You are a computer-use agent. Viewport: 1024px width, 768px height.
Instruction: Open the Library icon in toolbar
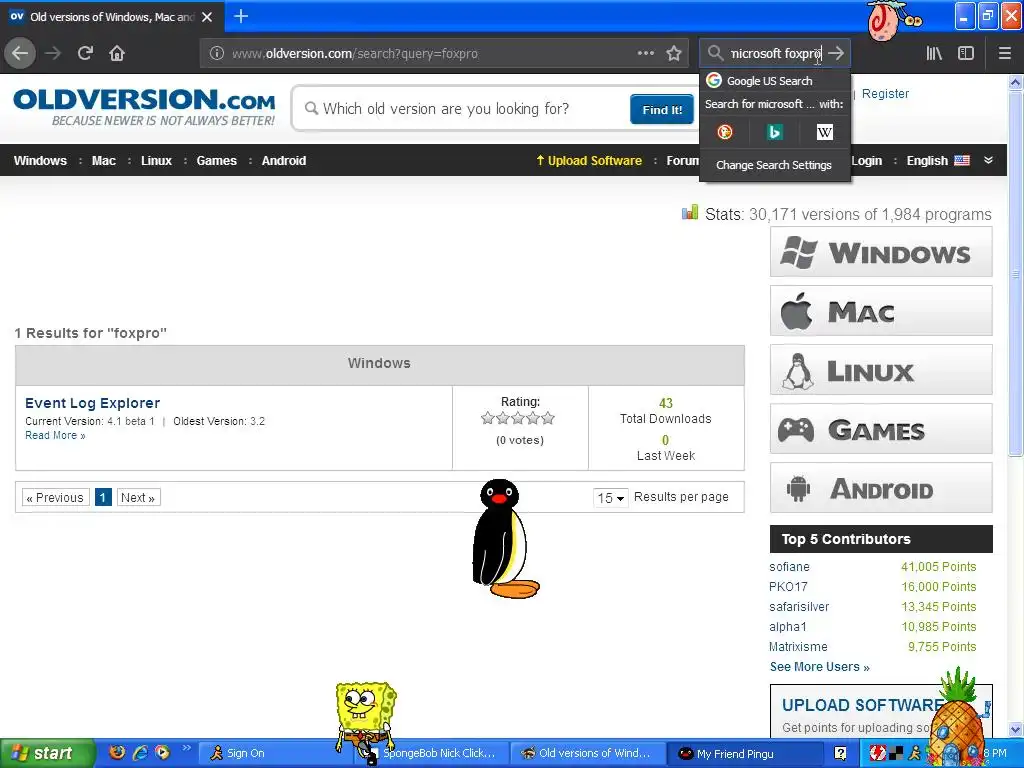pyautogui.click(x=934, y=54)
